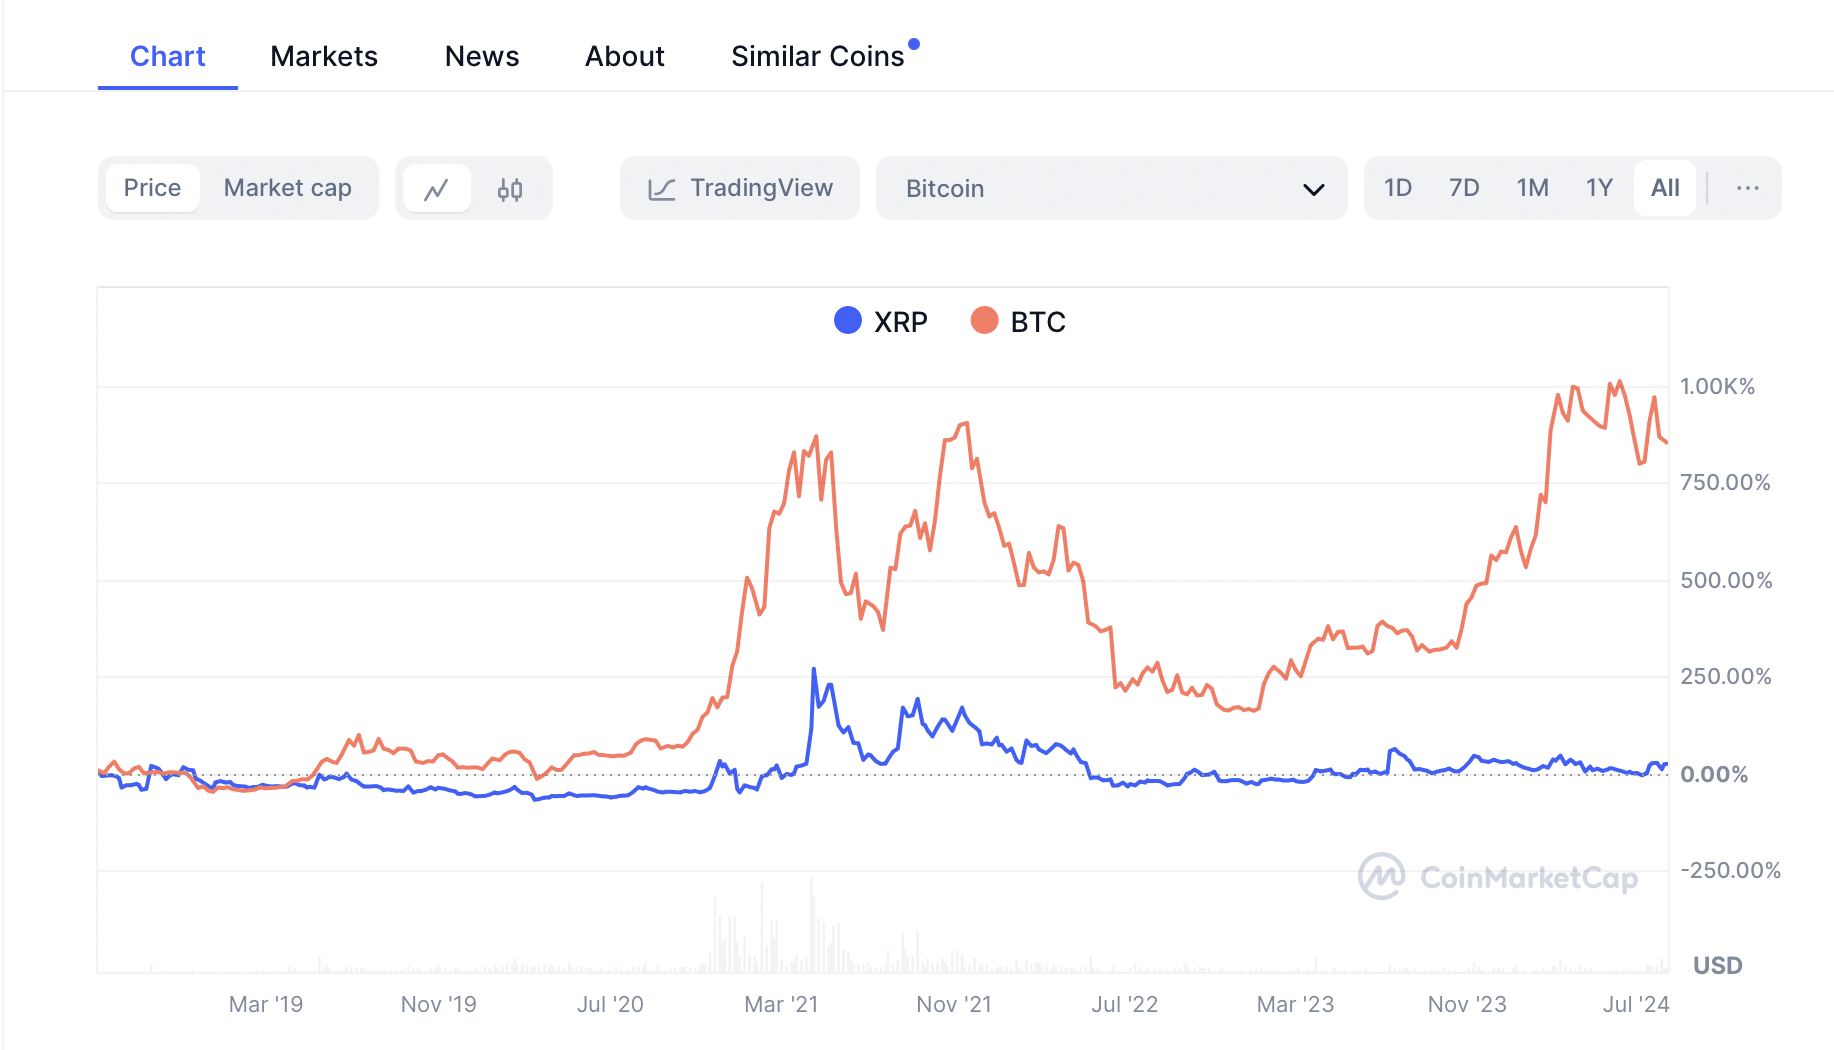Click the Mar '19 date label
Screen dimensions: 1834x1050
[265, 1004]
